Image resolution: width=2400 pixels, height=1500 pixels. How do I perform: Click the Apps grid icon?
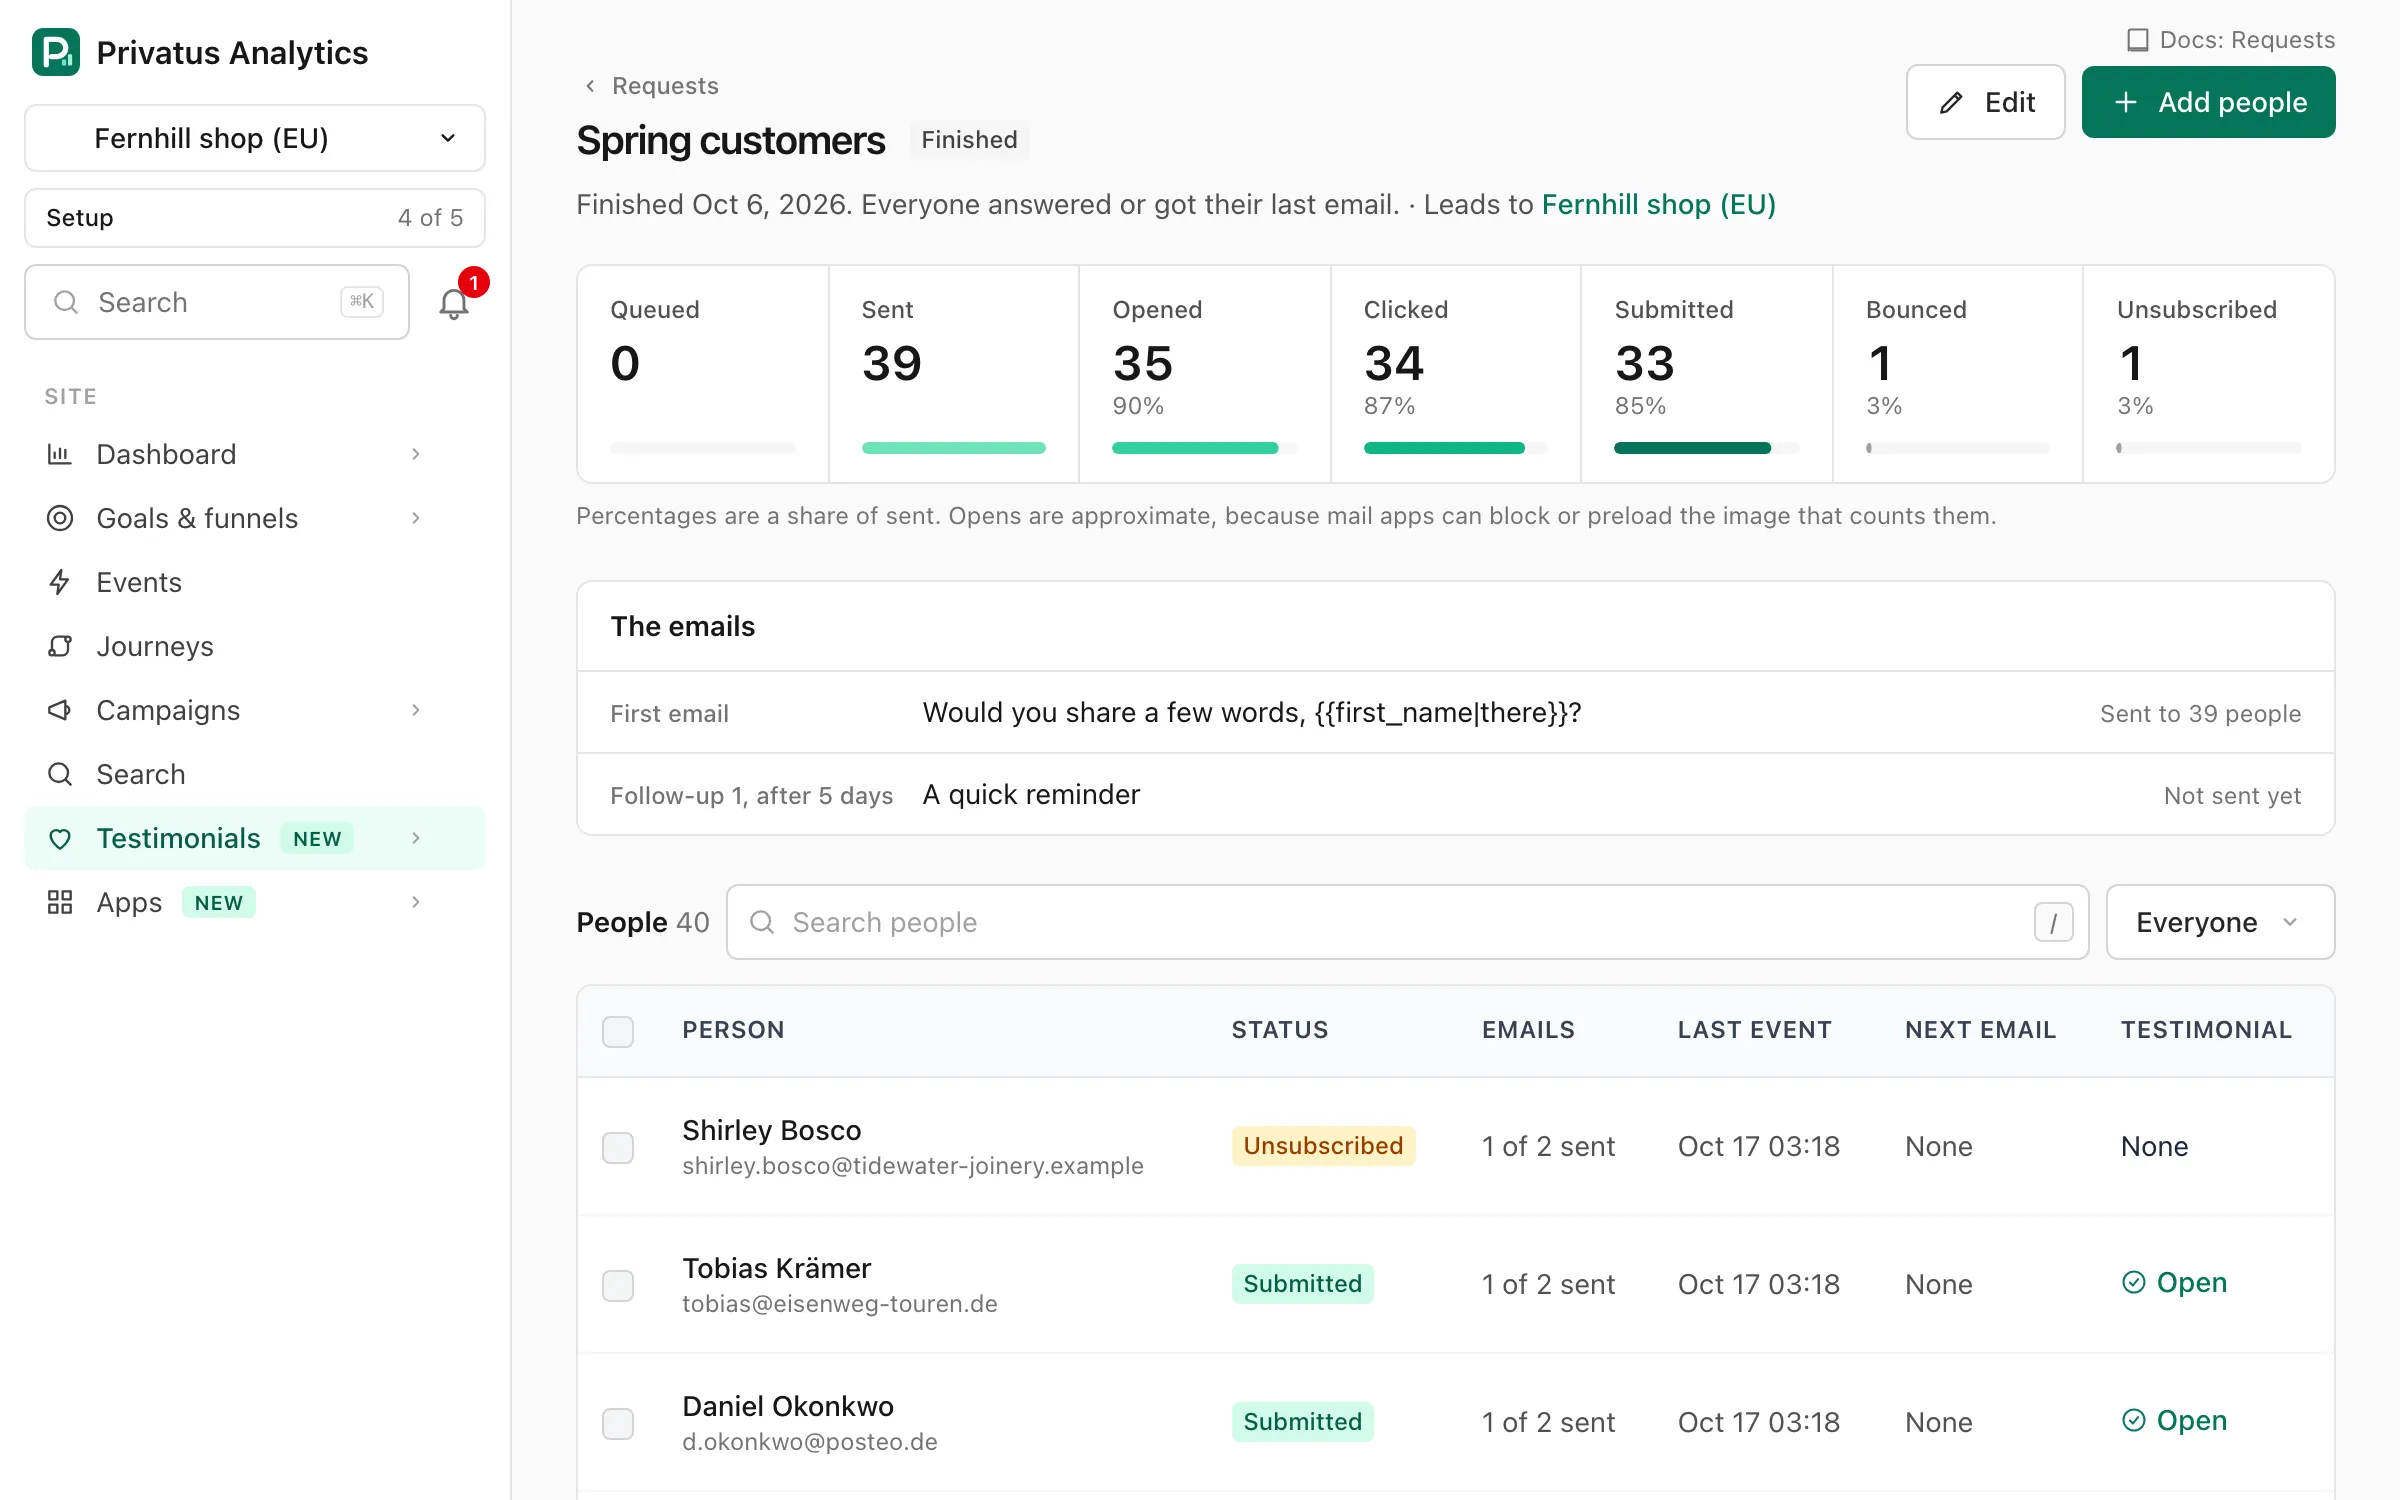(x=60, y=902)
